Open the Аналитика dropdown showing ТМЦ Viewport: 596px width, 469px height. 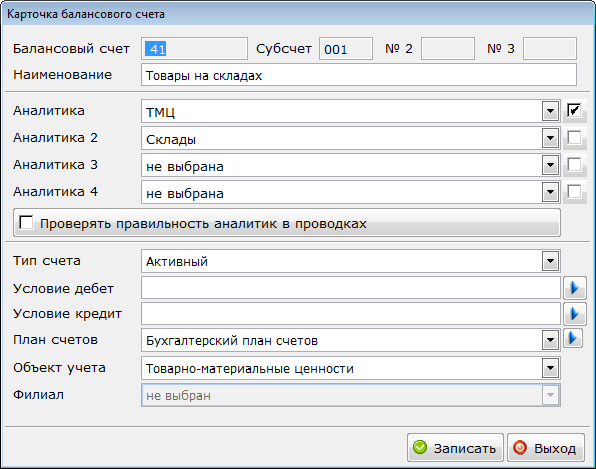click(x=550, y=111)
